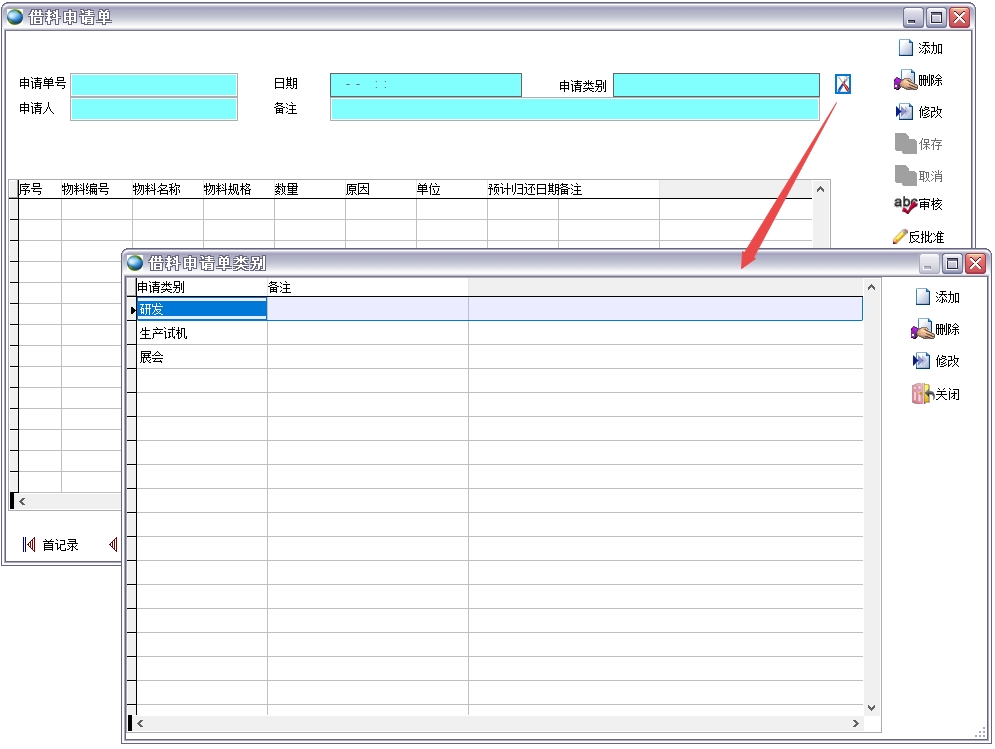995x749 pixels.
Task: Click the Modify icon in main form
Action: tap(905, 112)
